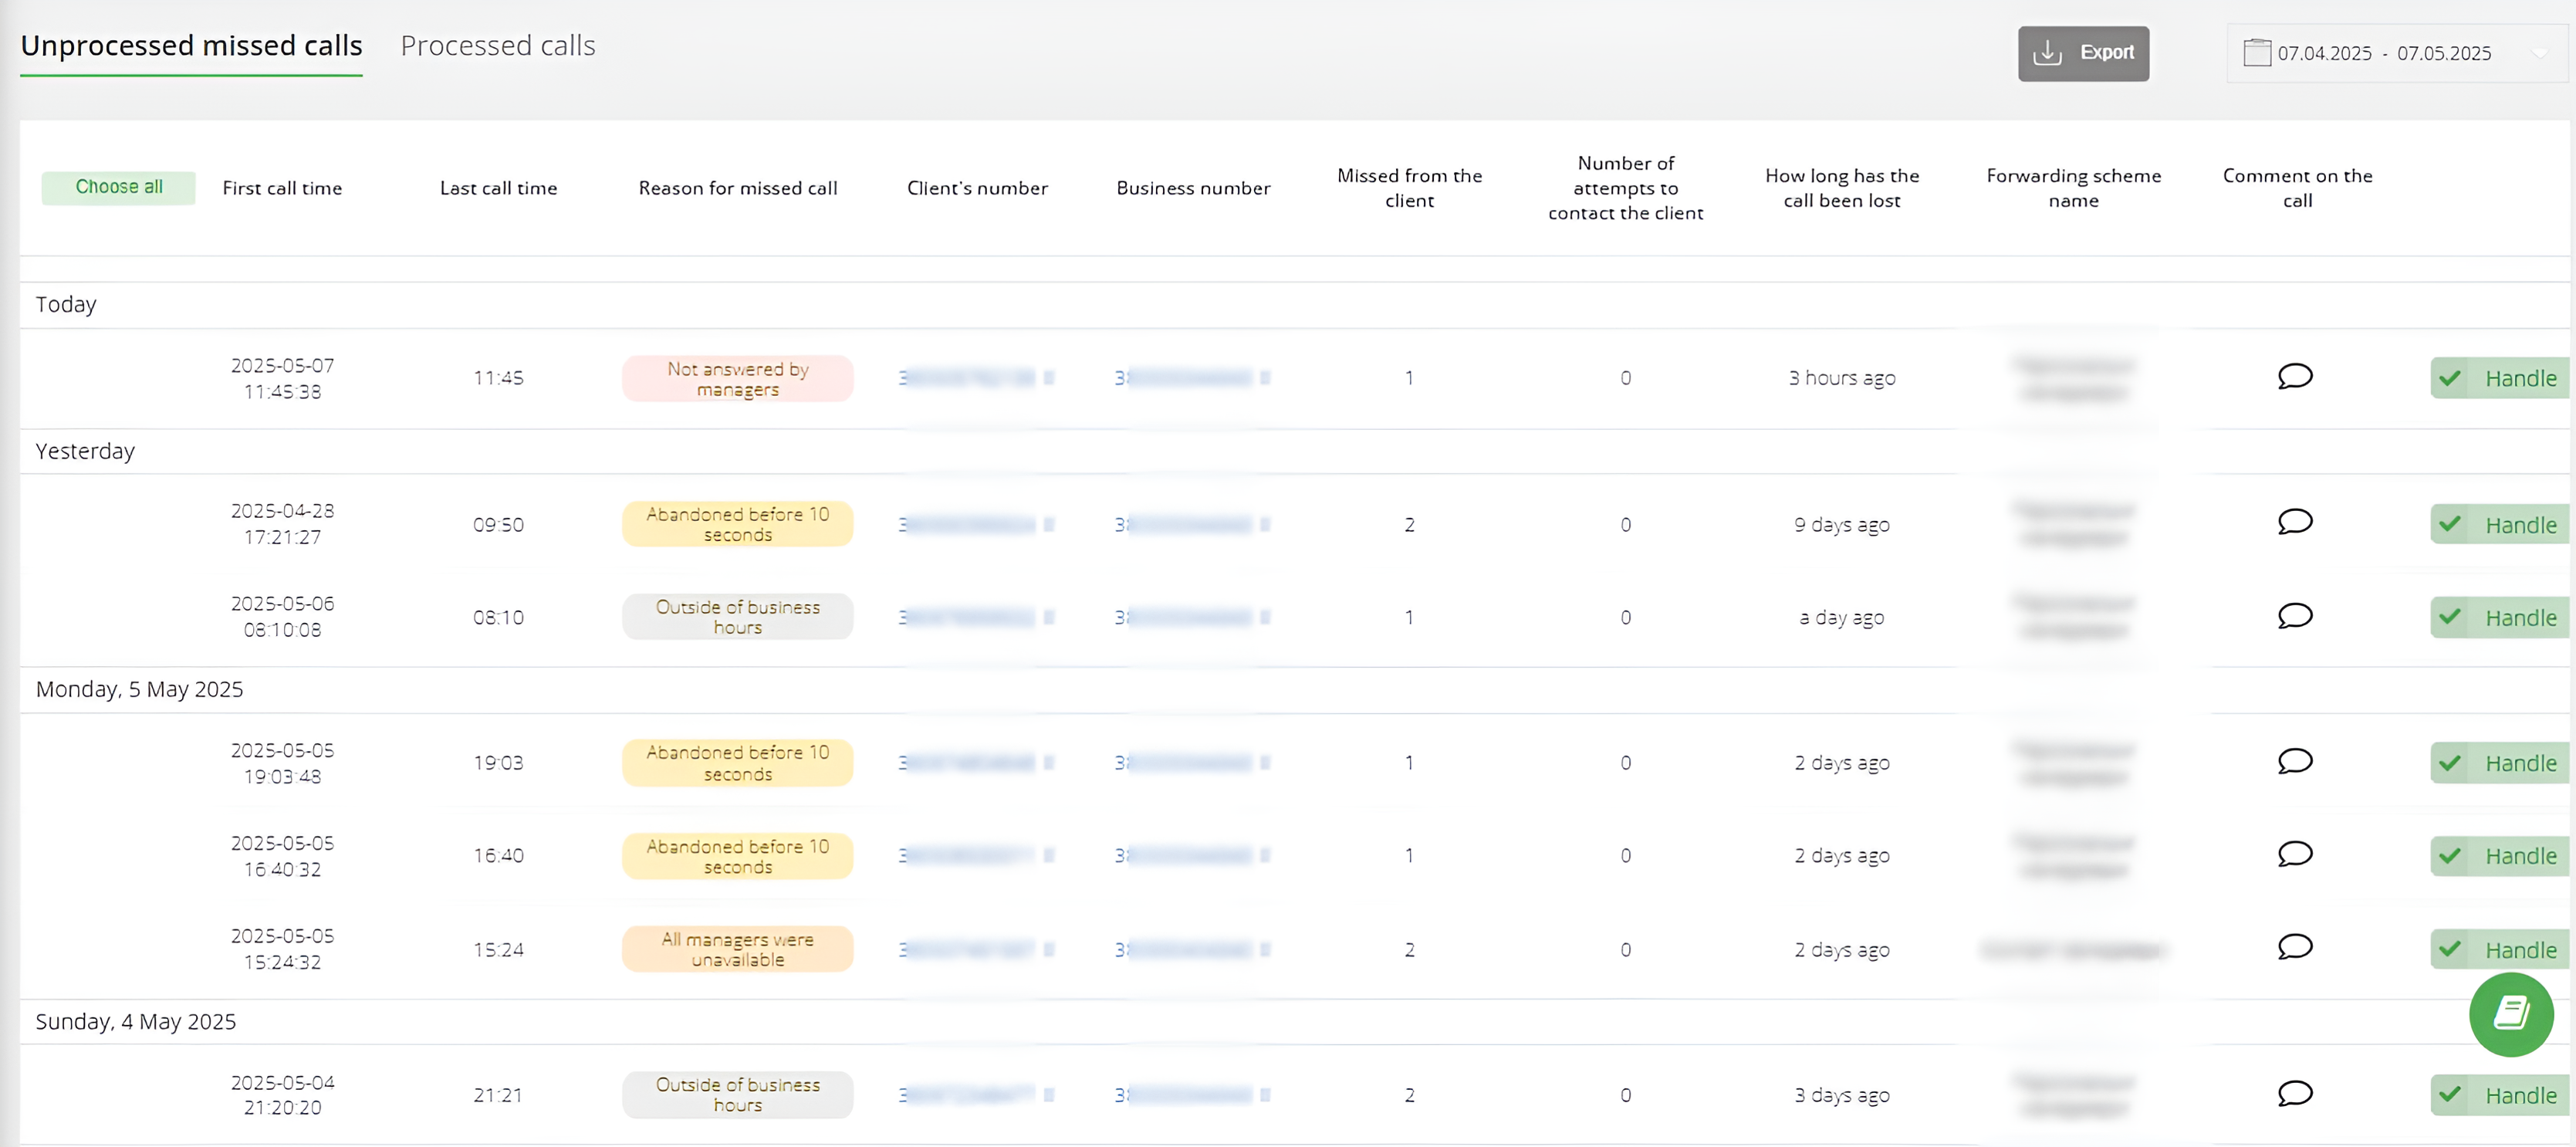Click Abandoned before 10 seconds tag at 19:03

click(x=738, y=763)
